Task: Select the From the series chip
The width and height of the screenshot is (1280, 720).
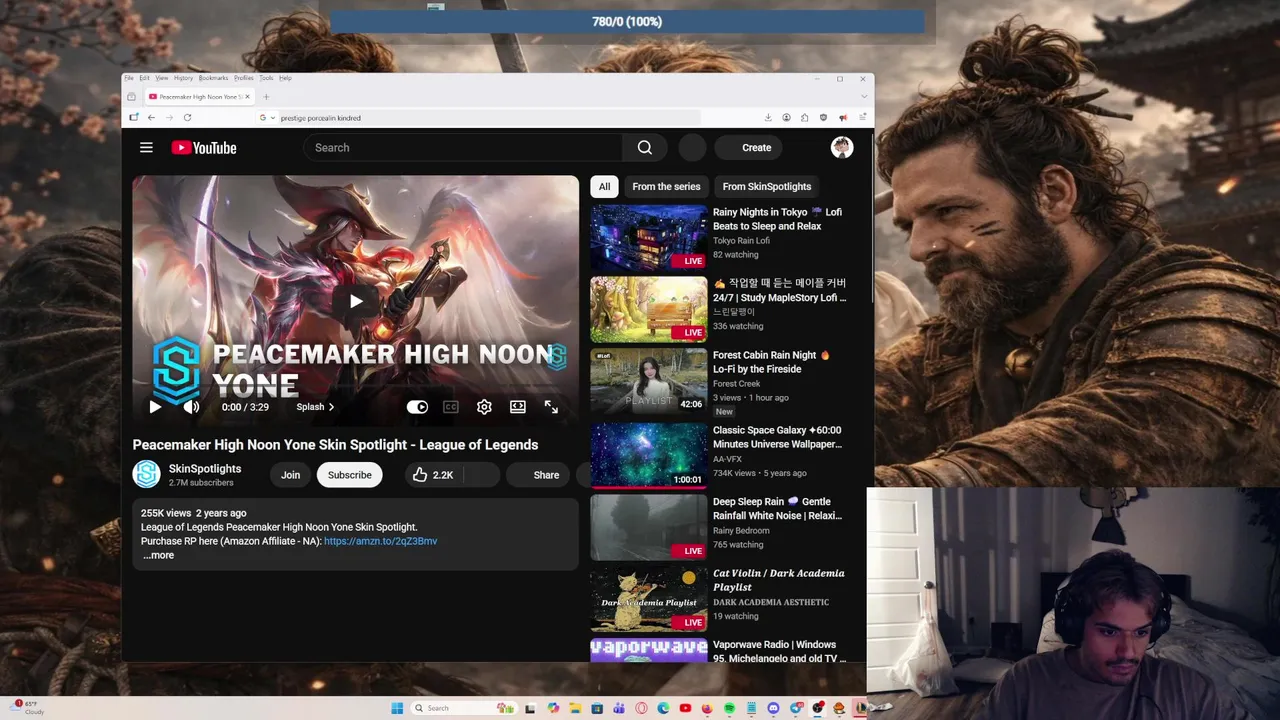Action: (666, 186)
